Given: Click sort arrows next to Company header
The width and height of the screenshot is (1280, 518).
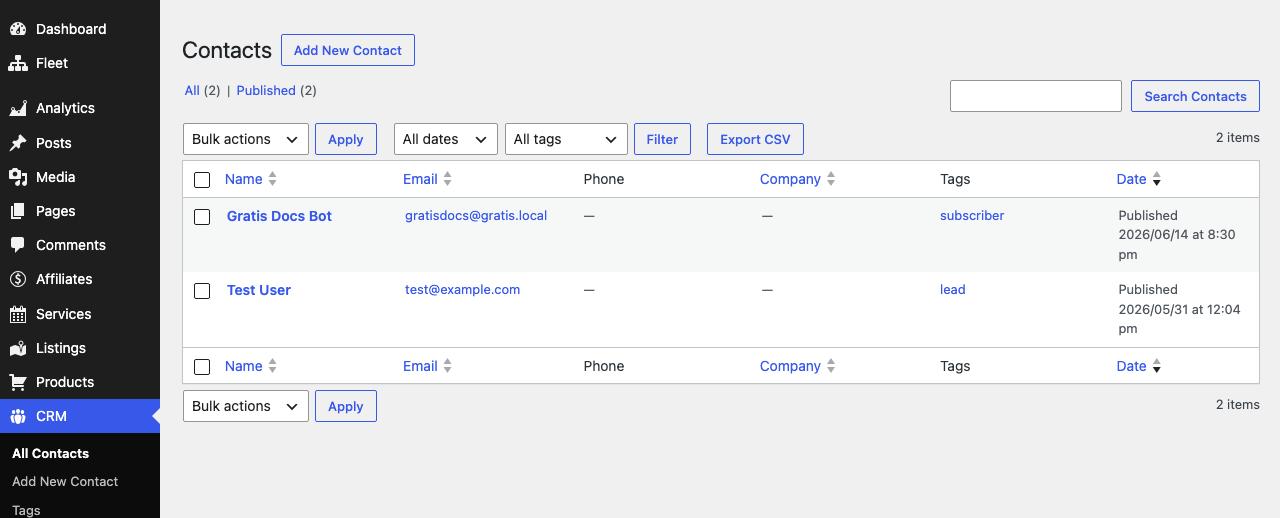Looking at the screenshot, I should [x=831, y=179].
